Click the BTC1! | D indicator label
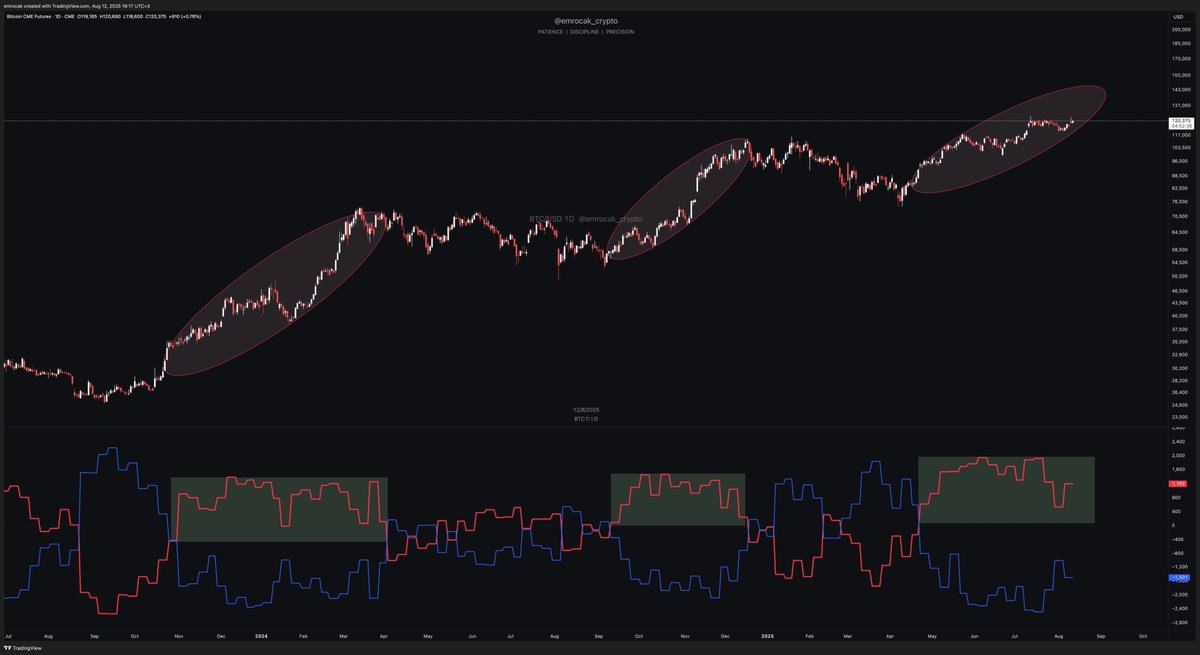The image size is (1200, 655). pyautogui.click(x=587, y=418)
